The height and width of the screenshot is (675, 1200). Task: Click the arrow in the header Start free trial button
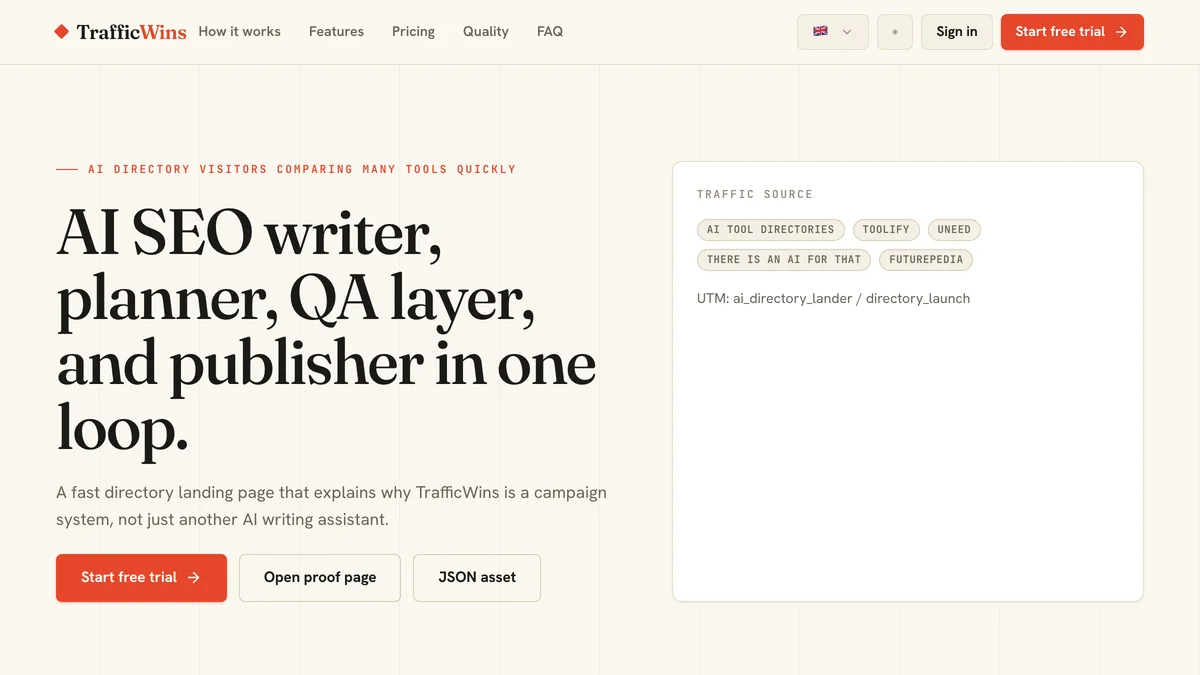1121,32
